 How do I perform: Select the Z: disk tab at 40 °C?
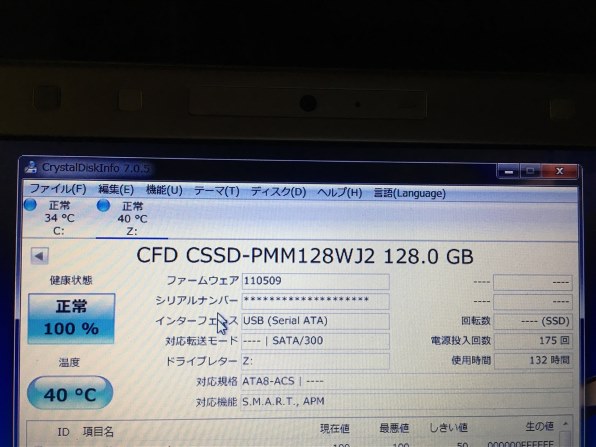tap(132, 219)
